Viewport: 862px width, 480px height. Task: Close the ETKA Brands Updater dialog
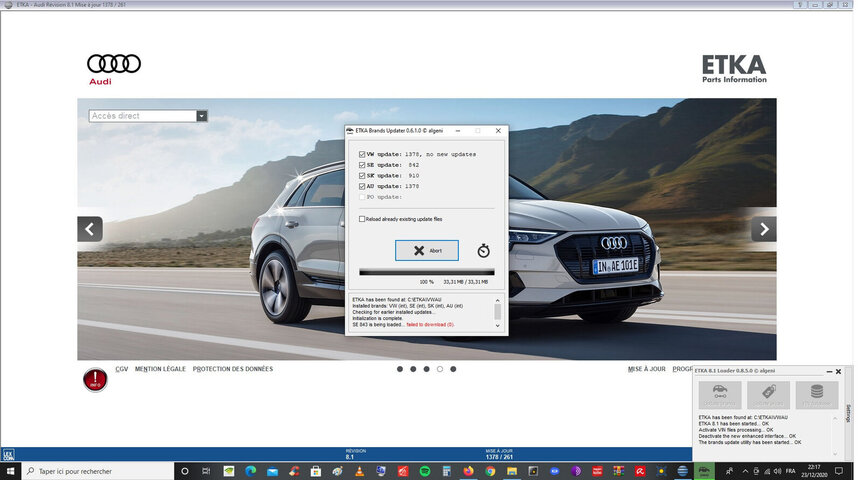click(x=498, y=131)
